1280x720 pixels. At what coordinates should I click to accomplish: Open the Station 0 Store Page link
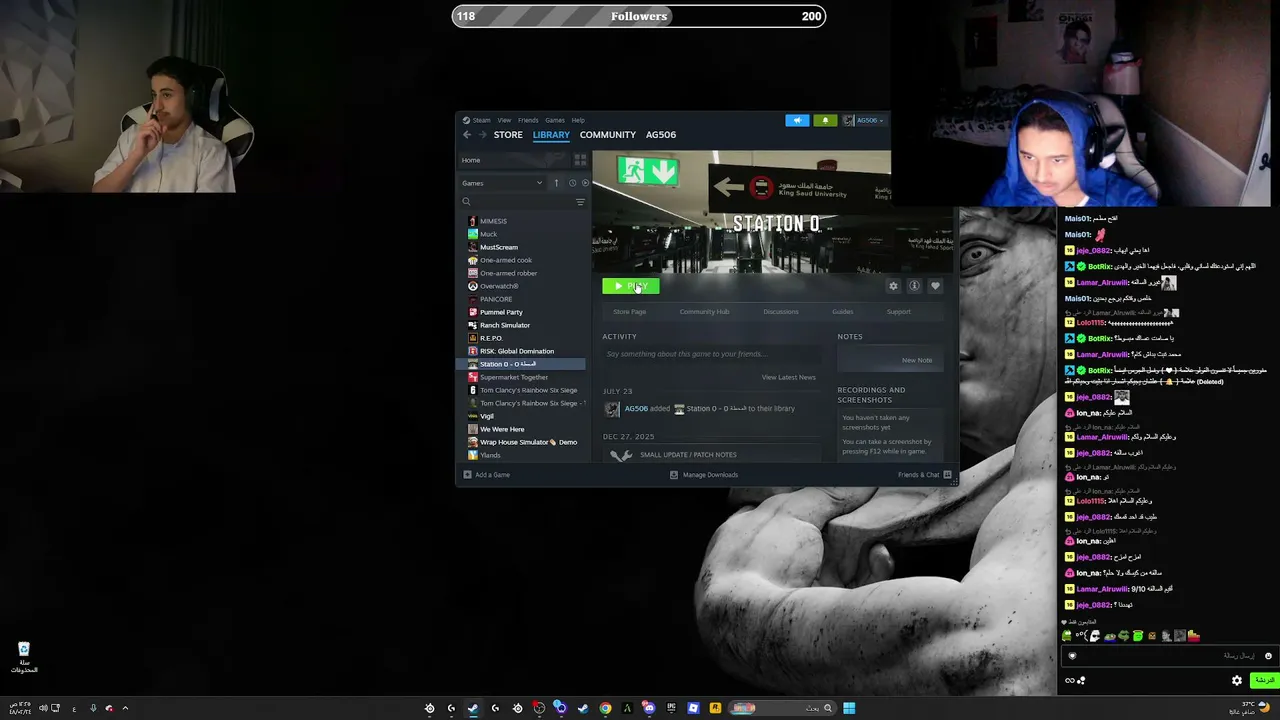tap(629, 312)
